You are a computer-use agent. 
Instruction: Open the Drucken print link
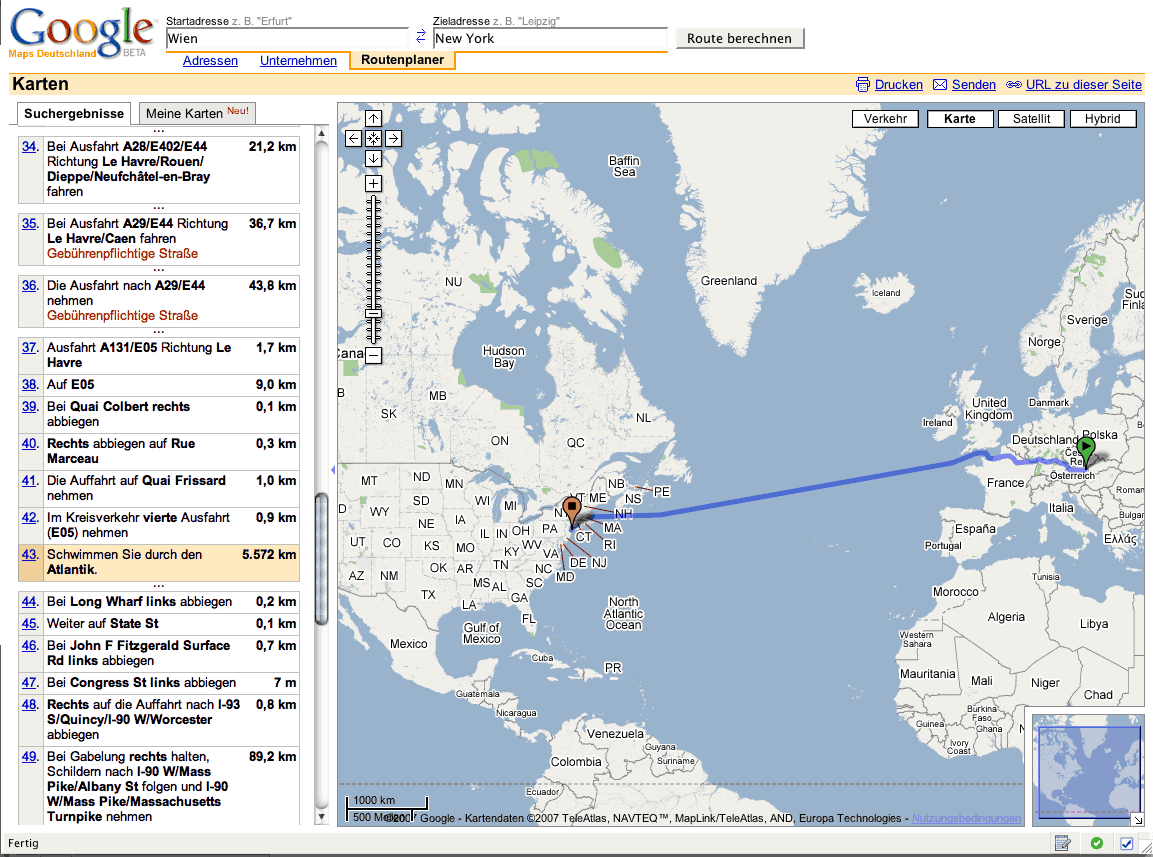[x=899, y=85]
